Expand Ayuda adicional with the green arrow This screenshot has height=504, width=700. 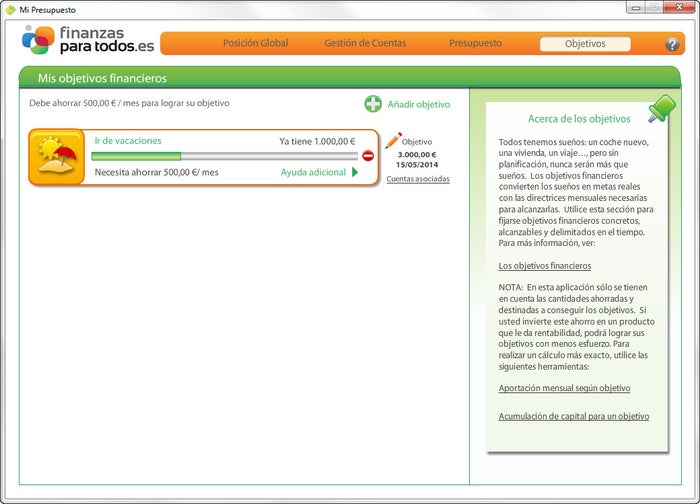355,172
